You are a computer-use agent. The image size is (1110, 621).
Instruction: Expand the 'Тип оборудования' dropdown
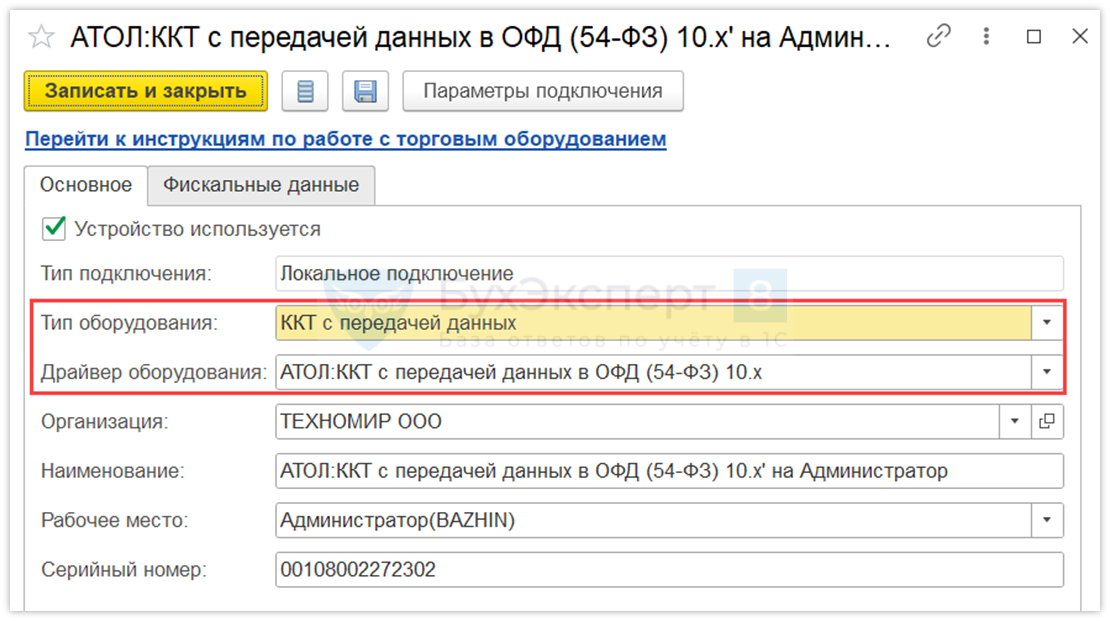1047,323
